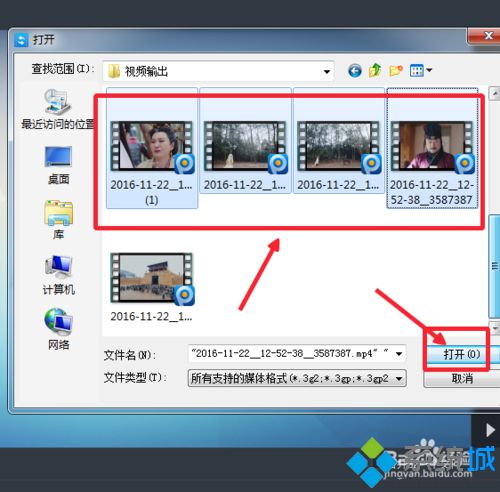
Task: Click the 取消 cancel button
Action: click(462, 379)
